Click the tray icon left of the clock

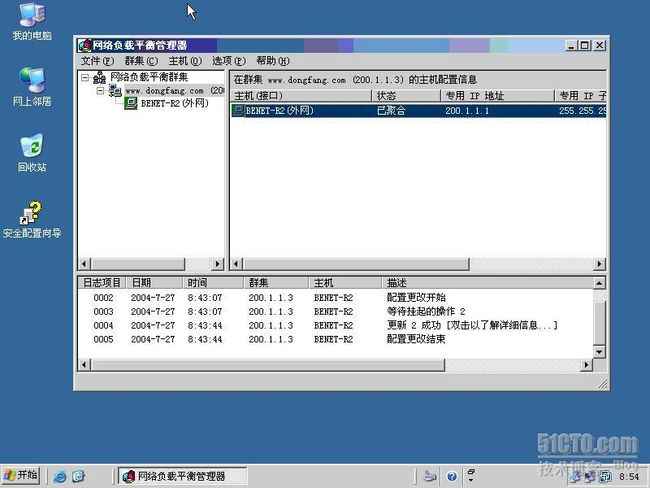coord(606,477)
